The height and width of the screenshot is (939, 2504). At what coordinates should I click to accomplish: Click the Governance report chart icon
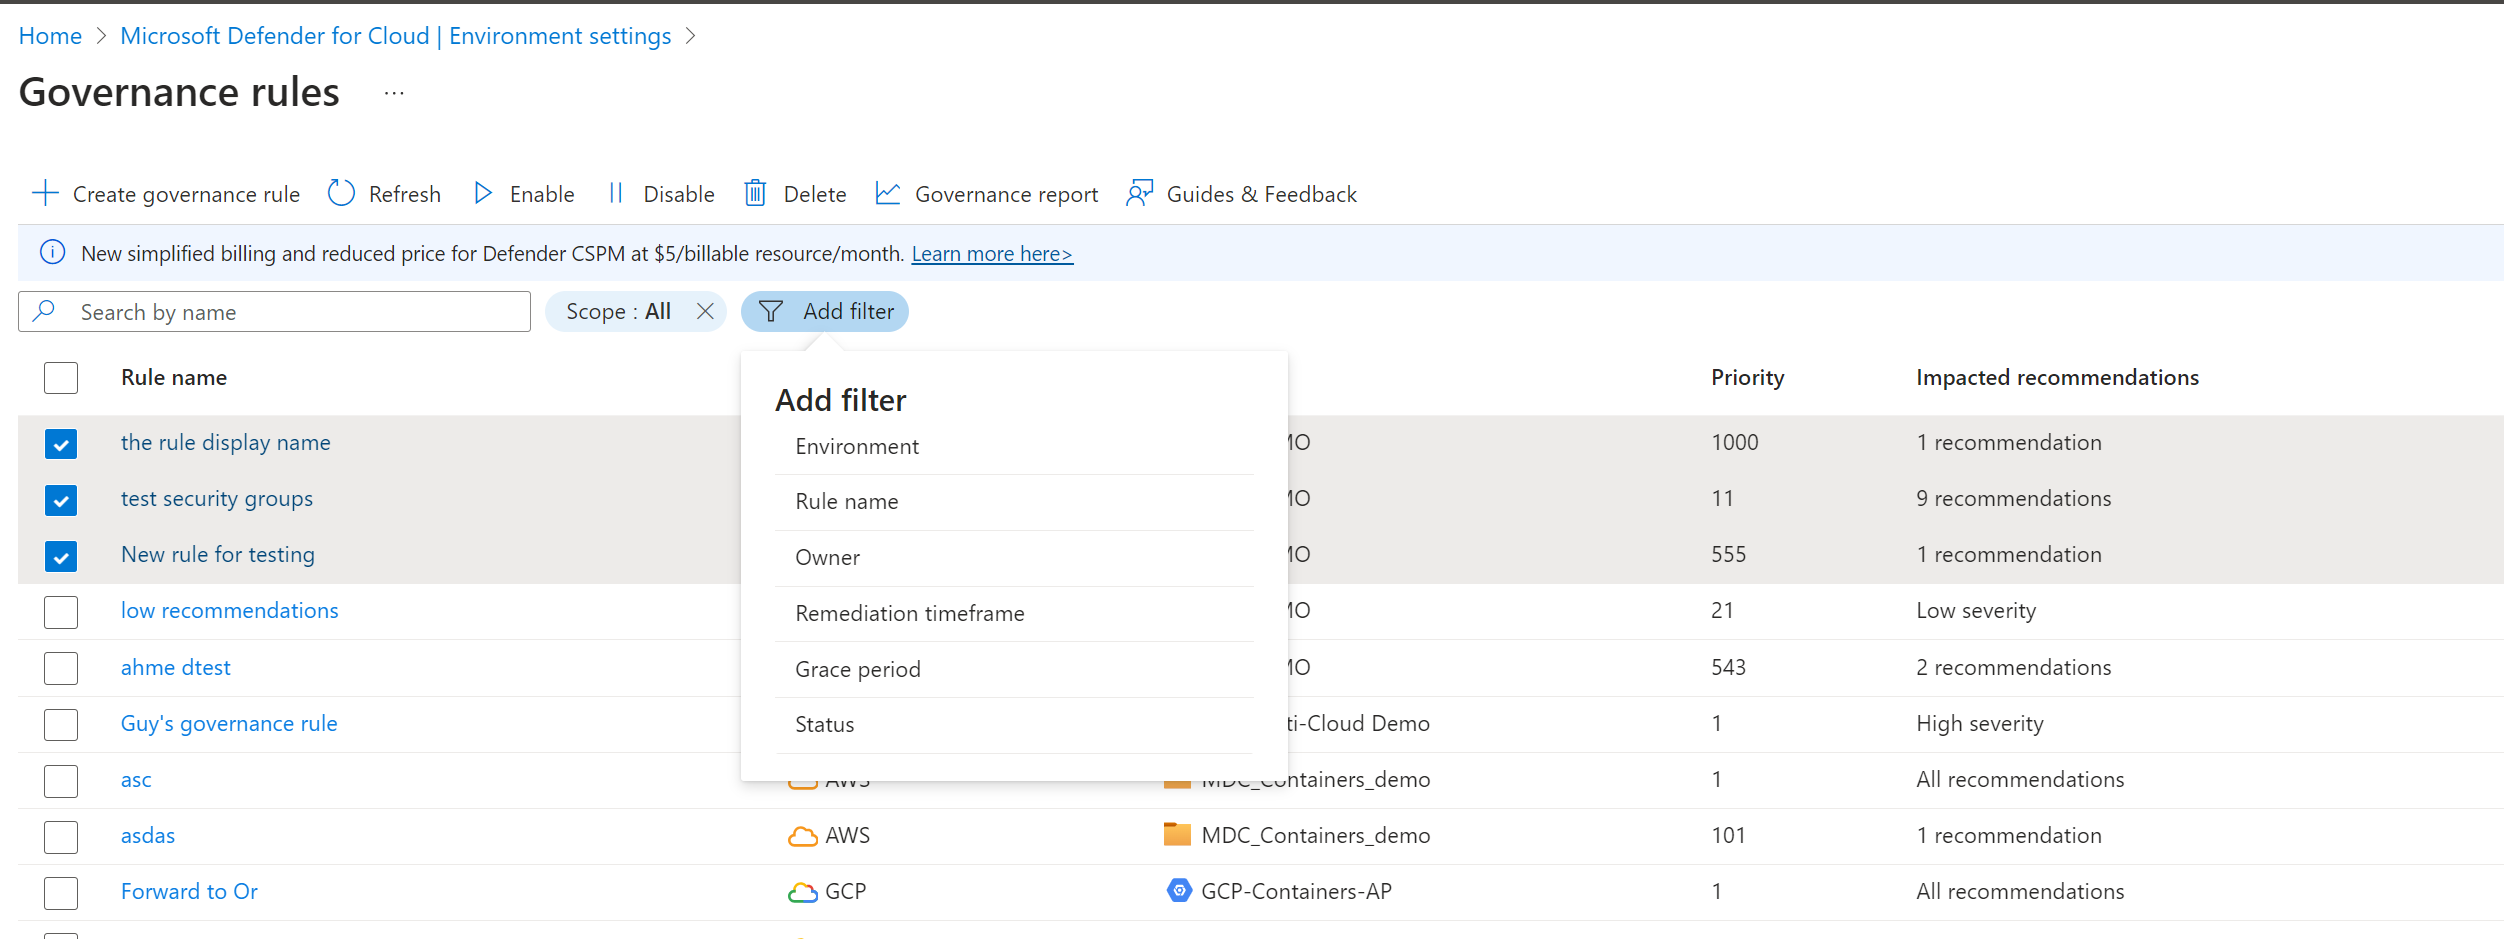pyautogui.click(x=888, y=193)
